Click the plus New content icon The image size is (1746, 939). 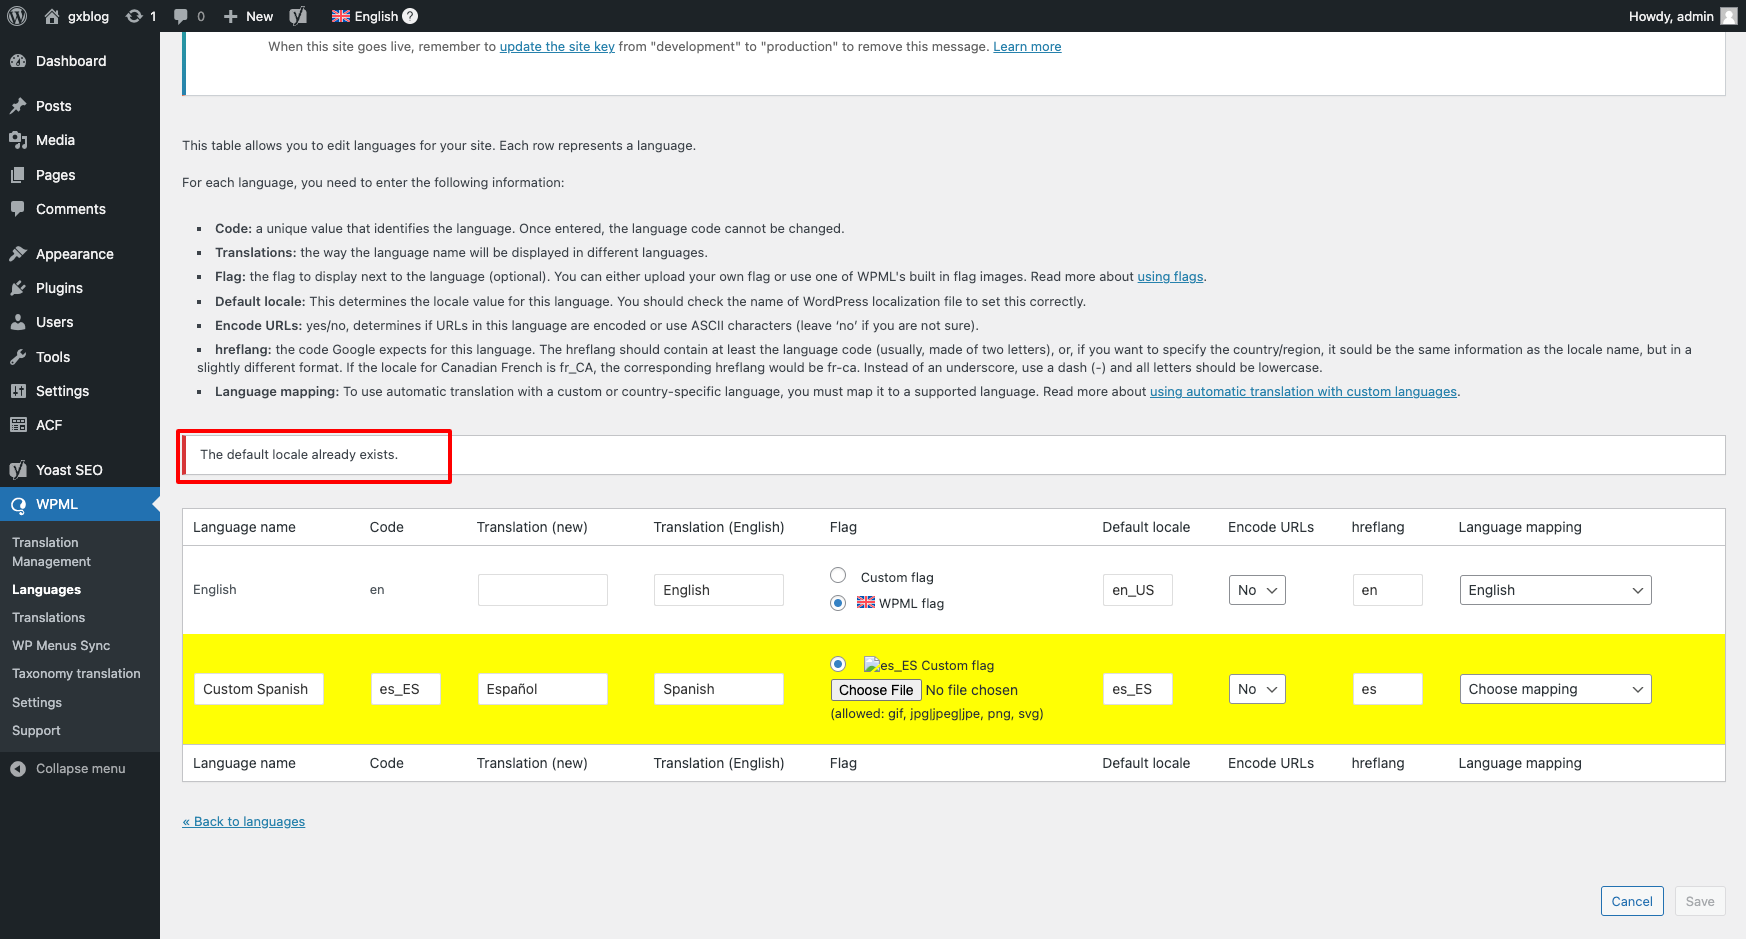[231, 16]
